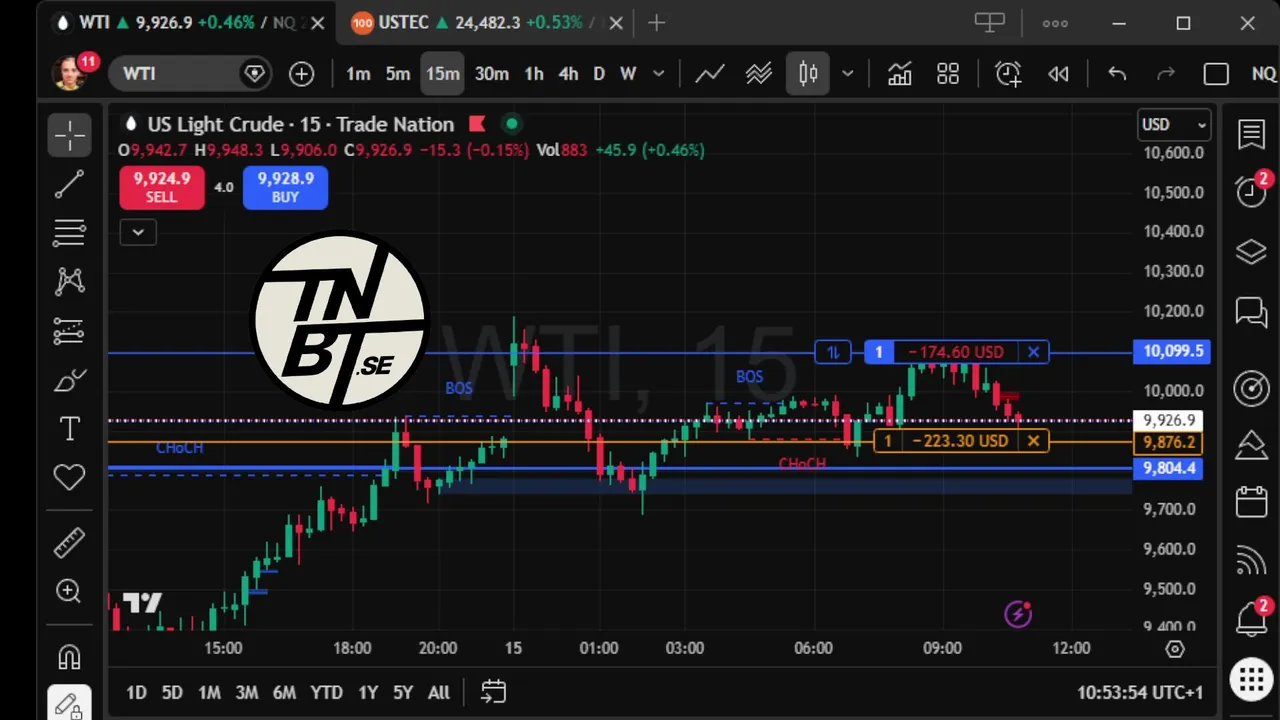Click the 9,924.9 SELL button
Image resolution: width=1280 pixels, height=720 pixels.
point(162,187)
